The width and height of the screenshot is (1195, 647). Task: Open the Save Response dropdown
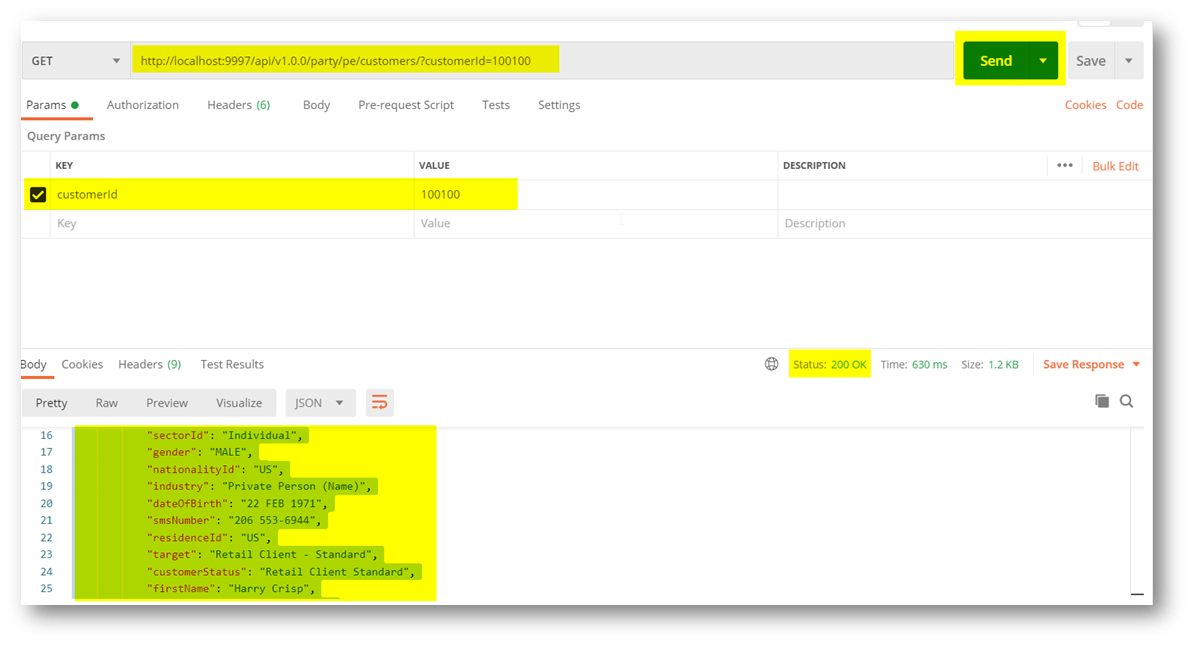click(1091, 365)
